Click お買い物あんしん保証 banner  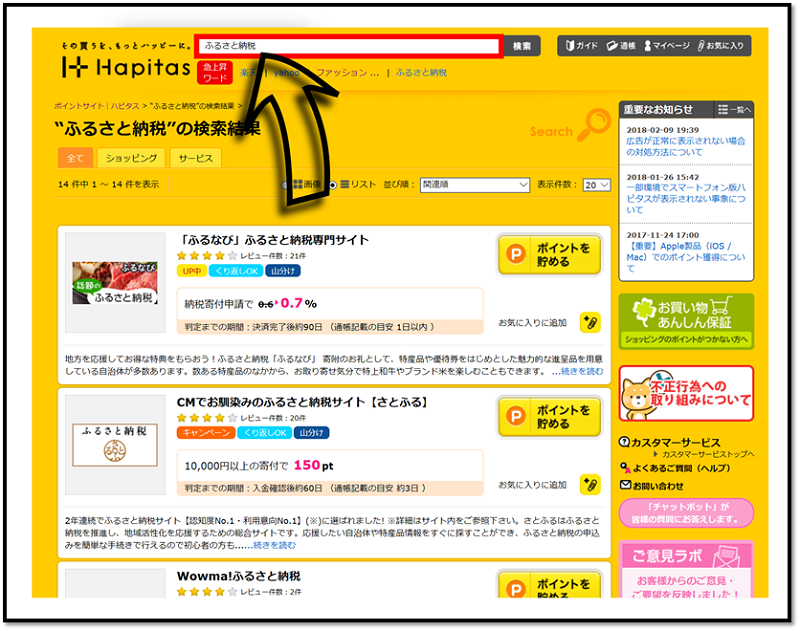(x=686, y=321)
